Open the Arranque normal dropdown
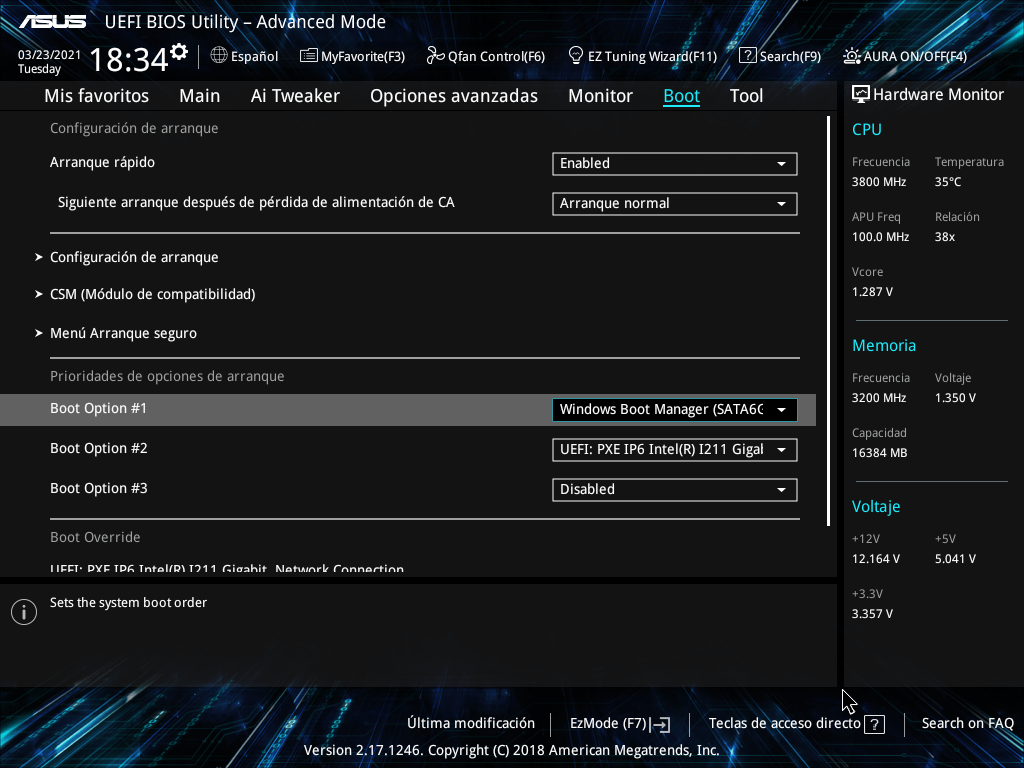Viewport: 1024px width, 768px height. tap(675, 203)
